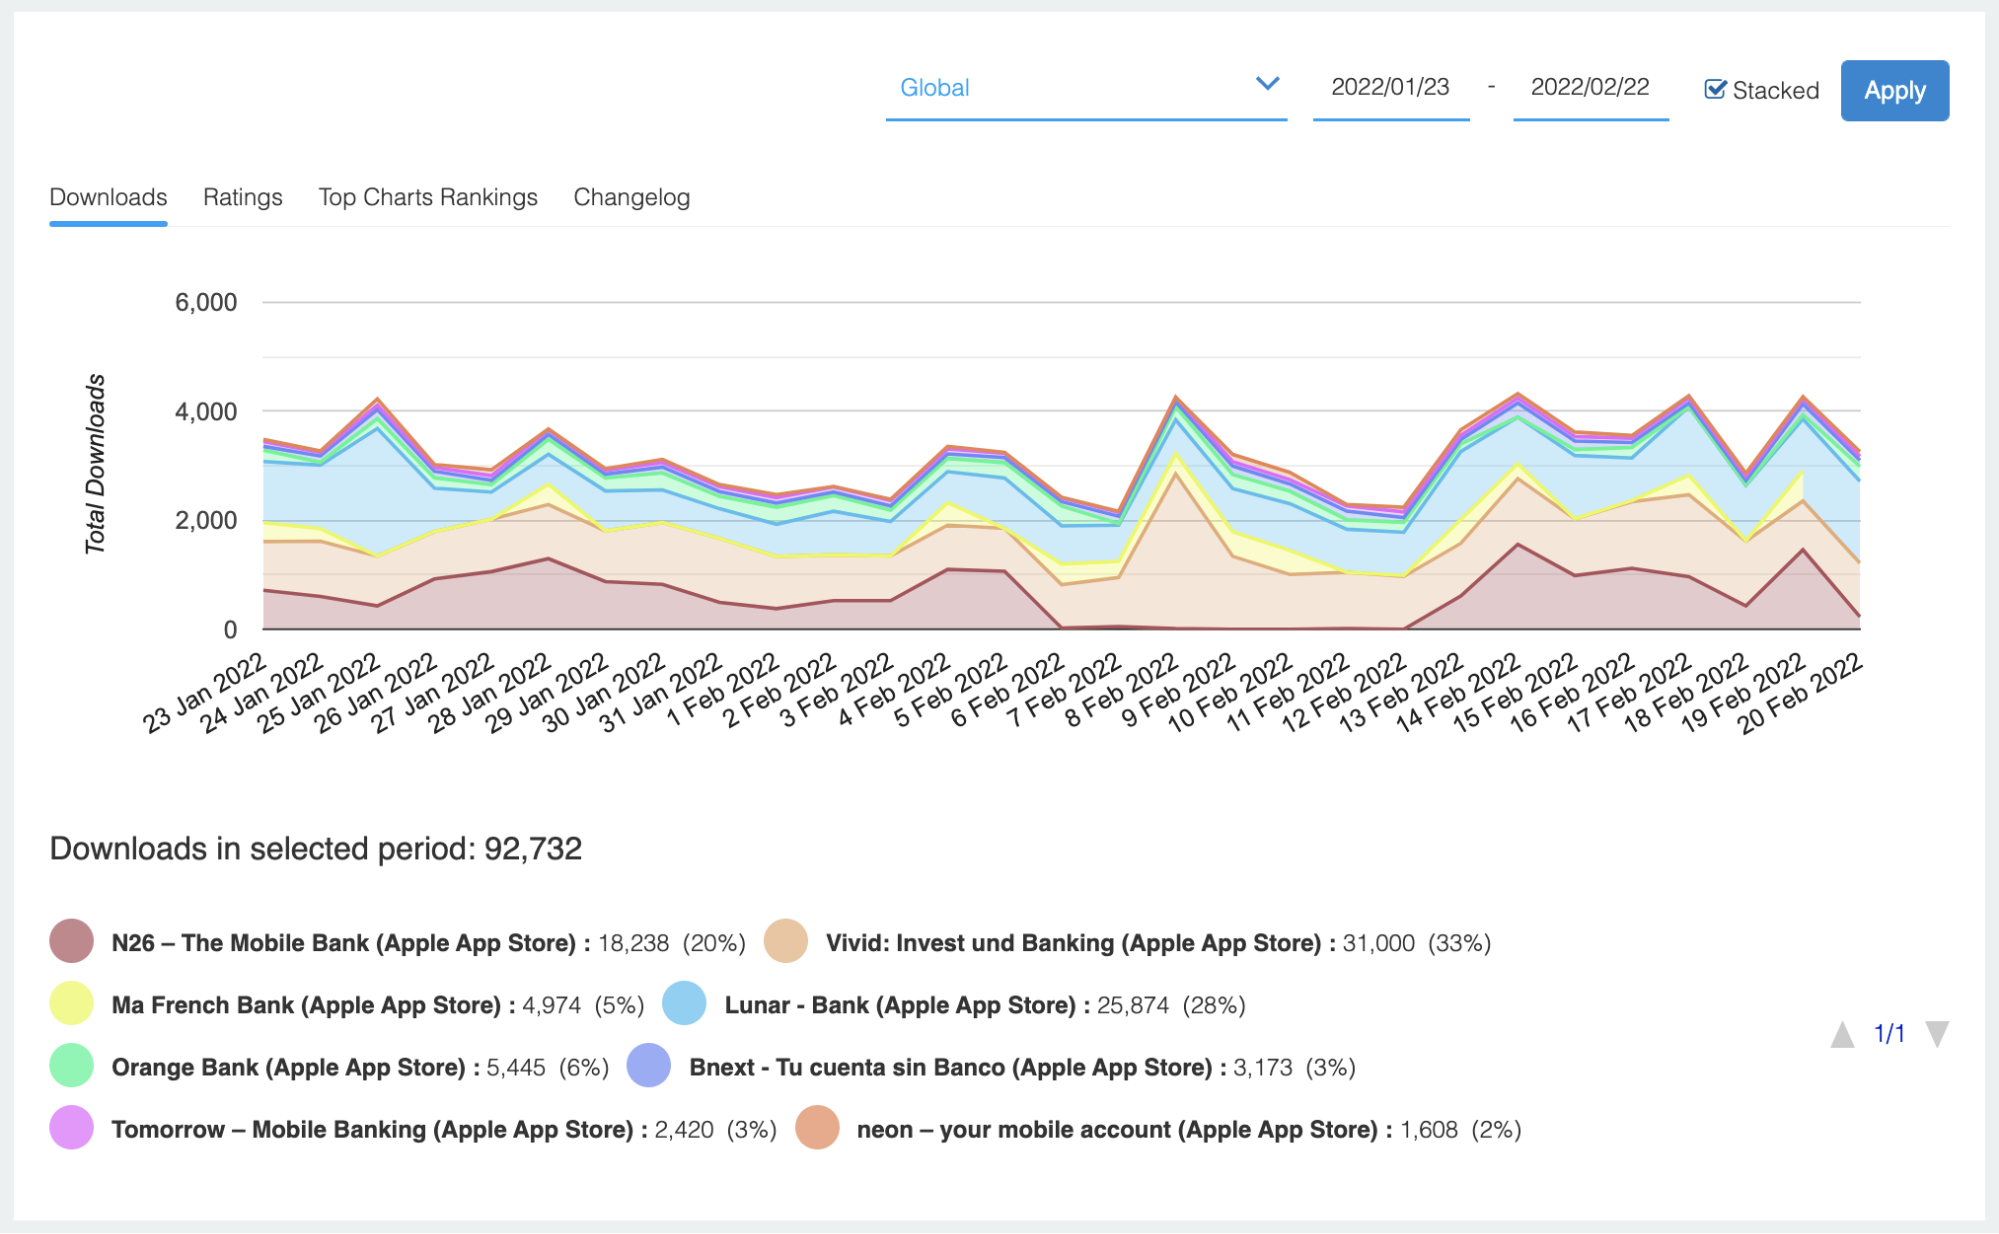Image resolution: width=1999 pixels, height=1234 pixels.
Task: Toggle Bnext series legend marker
Action: [648, 1066]
